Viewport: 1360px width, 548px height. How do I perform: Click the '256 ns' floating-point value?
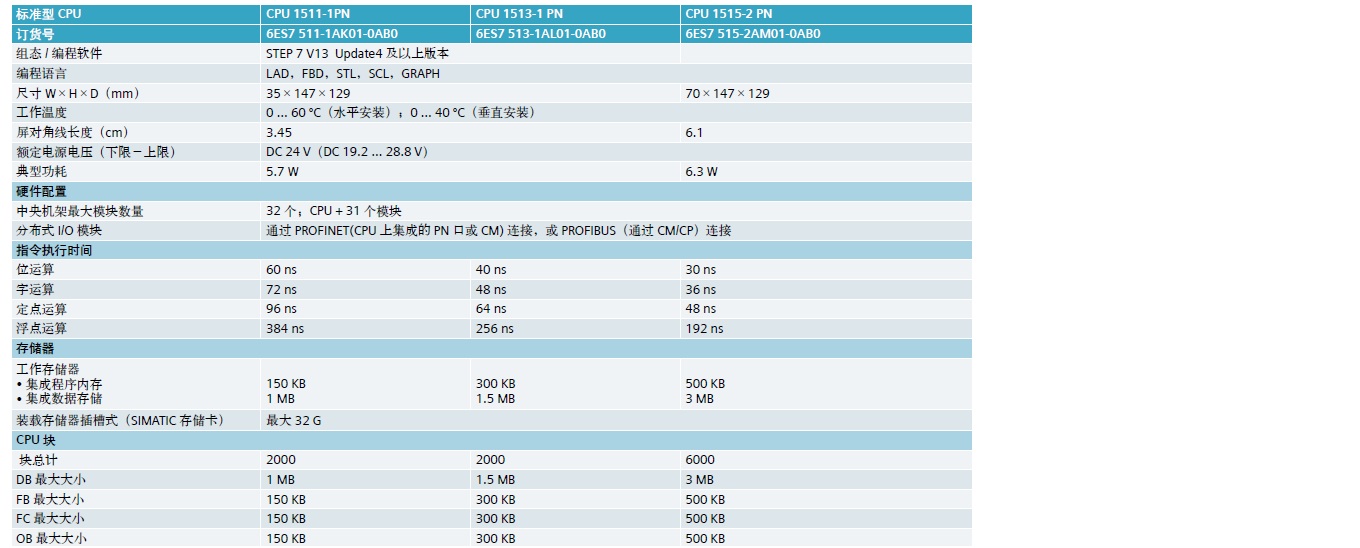pyautogui.click(x=495, y=328)
